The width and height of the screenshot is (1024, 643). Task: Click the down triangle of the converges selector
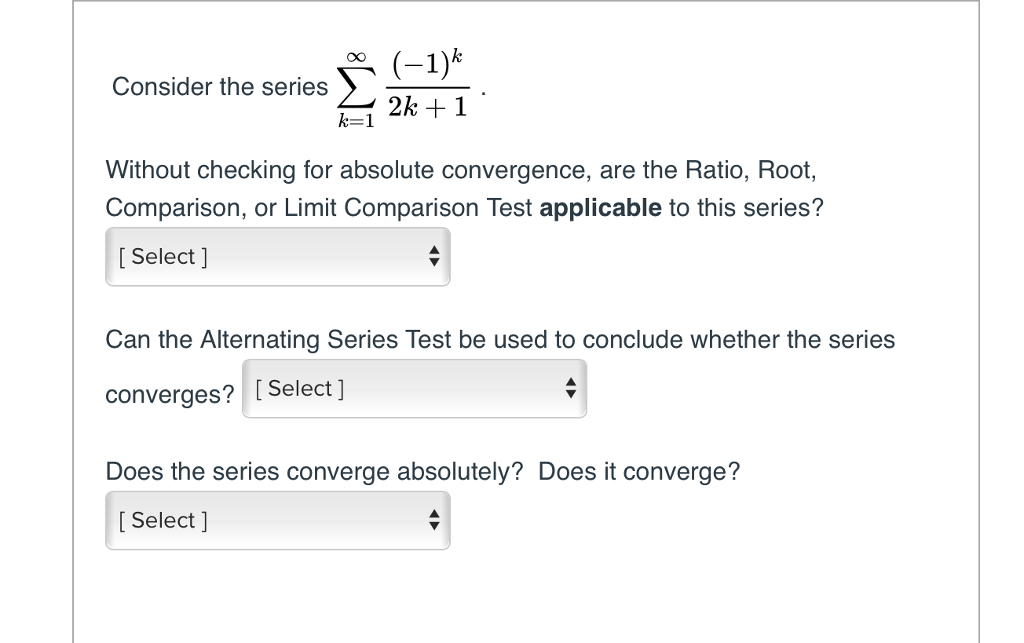(570, 394)
